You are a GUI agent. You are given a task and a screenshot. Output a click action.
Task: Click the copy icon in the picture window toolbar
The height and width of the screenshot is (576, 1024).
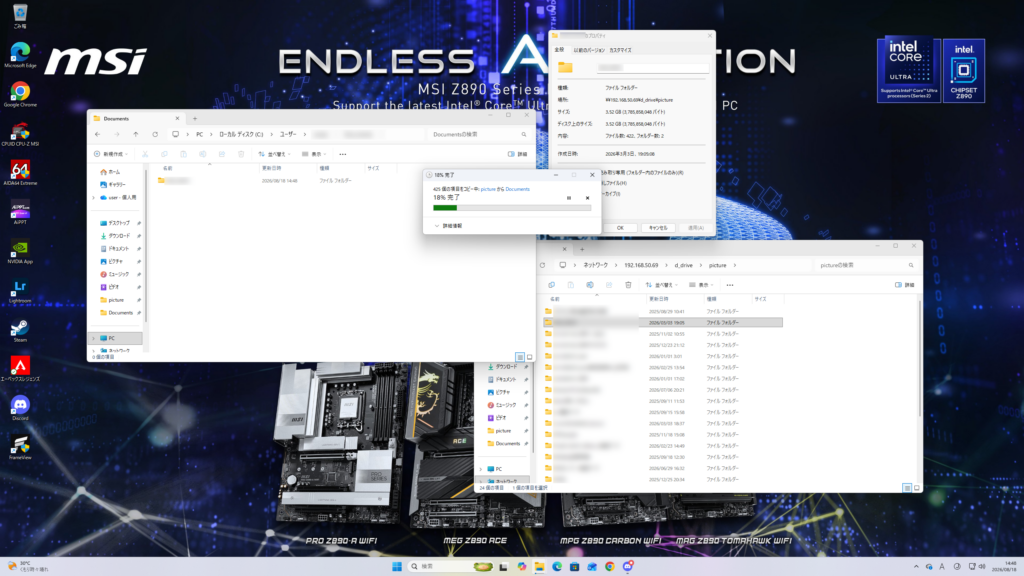point(551,285)
